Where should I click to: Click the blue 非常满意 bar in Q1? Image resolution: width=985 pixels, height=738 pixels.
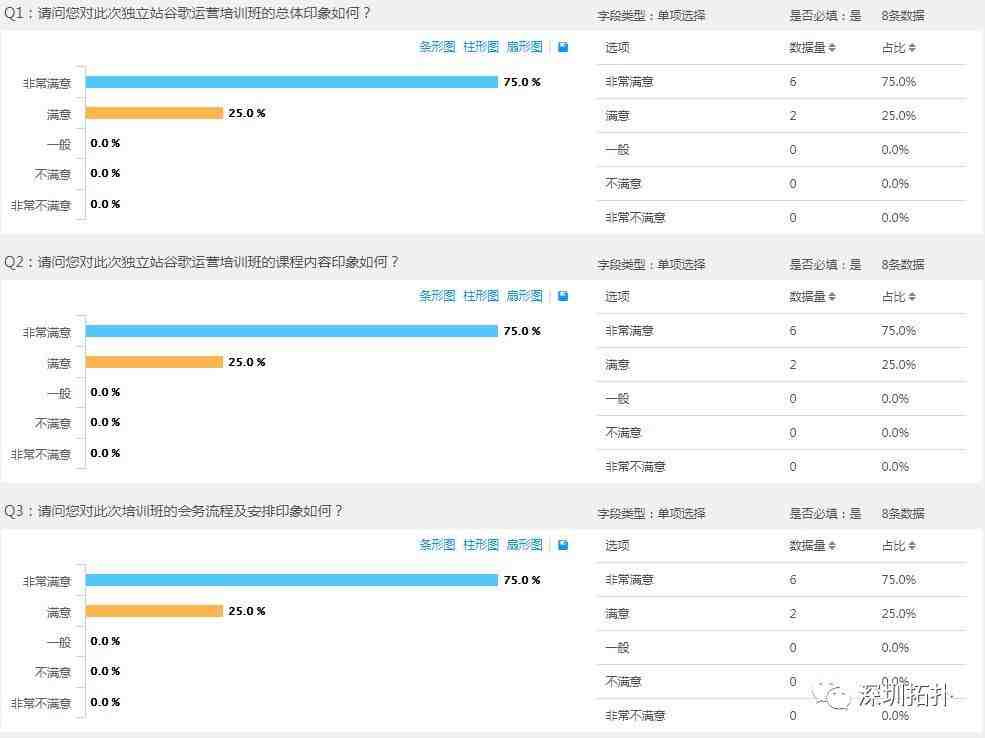click(291, 82)
